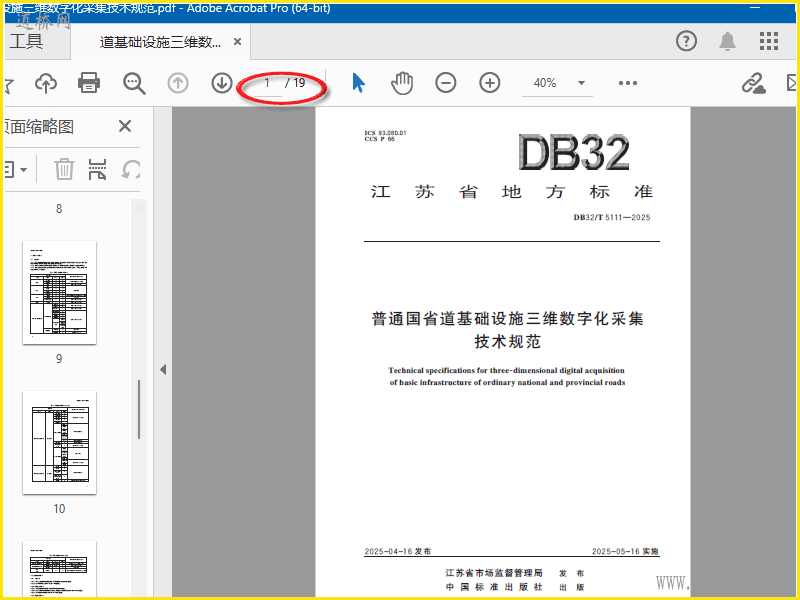Go to next page arrow
Image resolution: width=800 pixels, height=600 pixels.
[x=222, y=83]
